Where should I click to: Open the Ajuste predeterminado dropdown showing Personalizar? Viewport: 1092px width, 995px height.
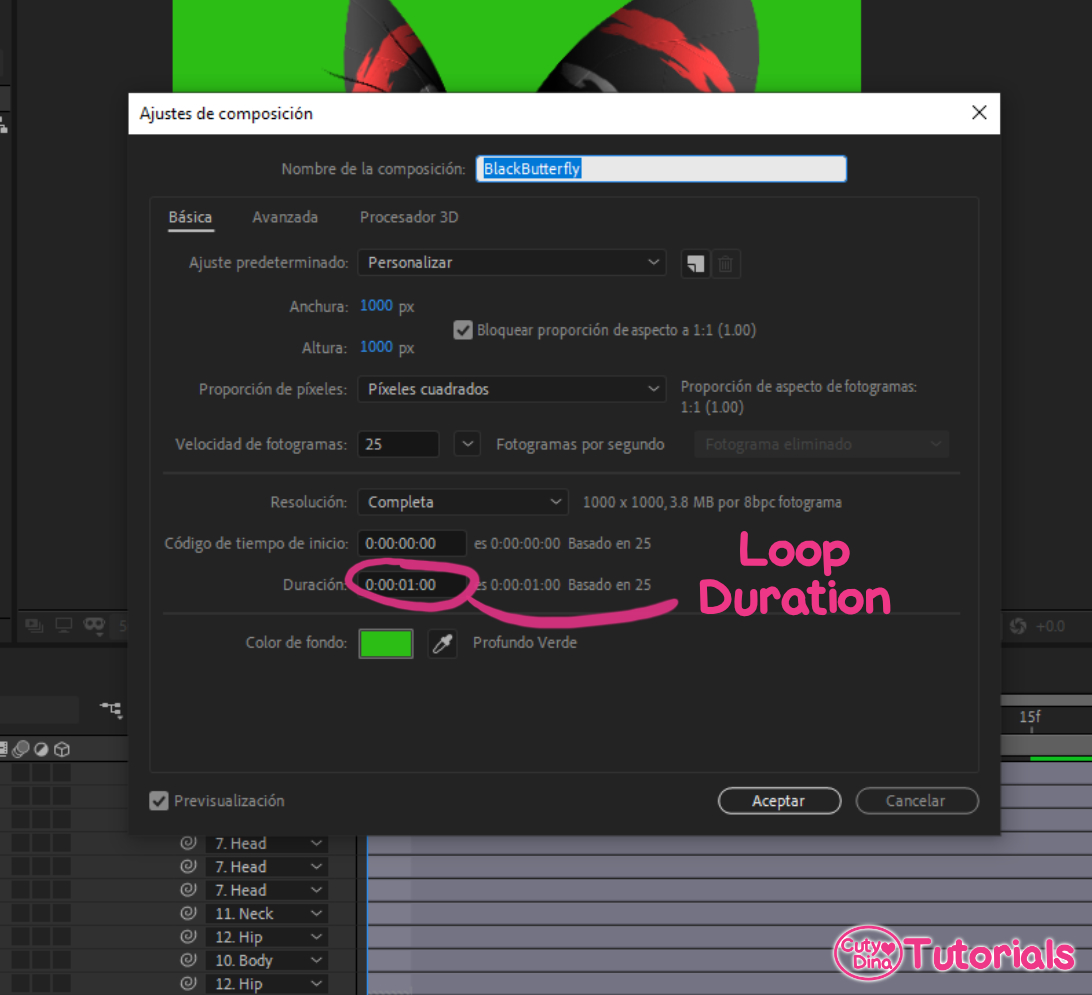tap(512, 264)
